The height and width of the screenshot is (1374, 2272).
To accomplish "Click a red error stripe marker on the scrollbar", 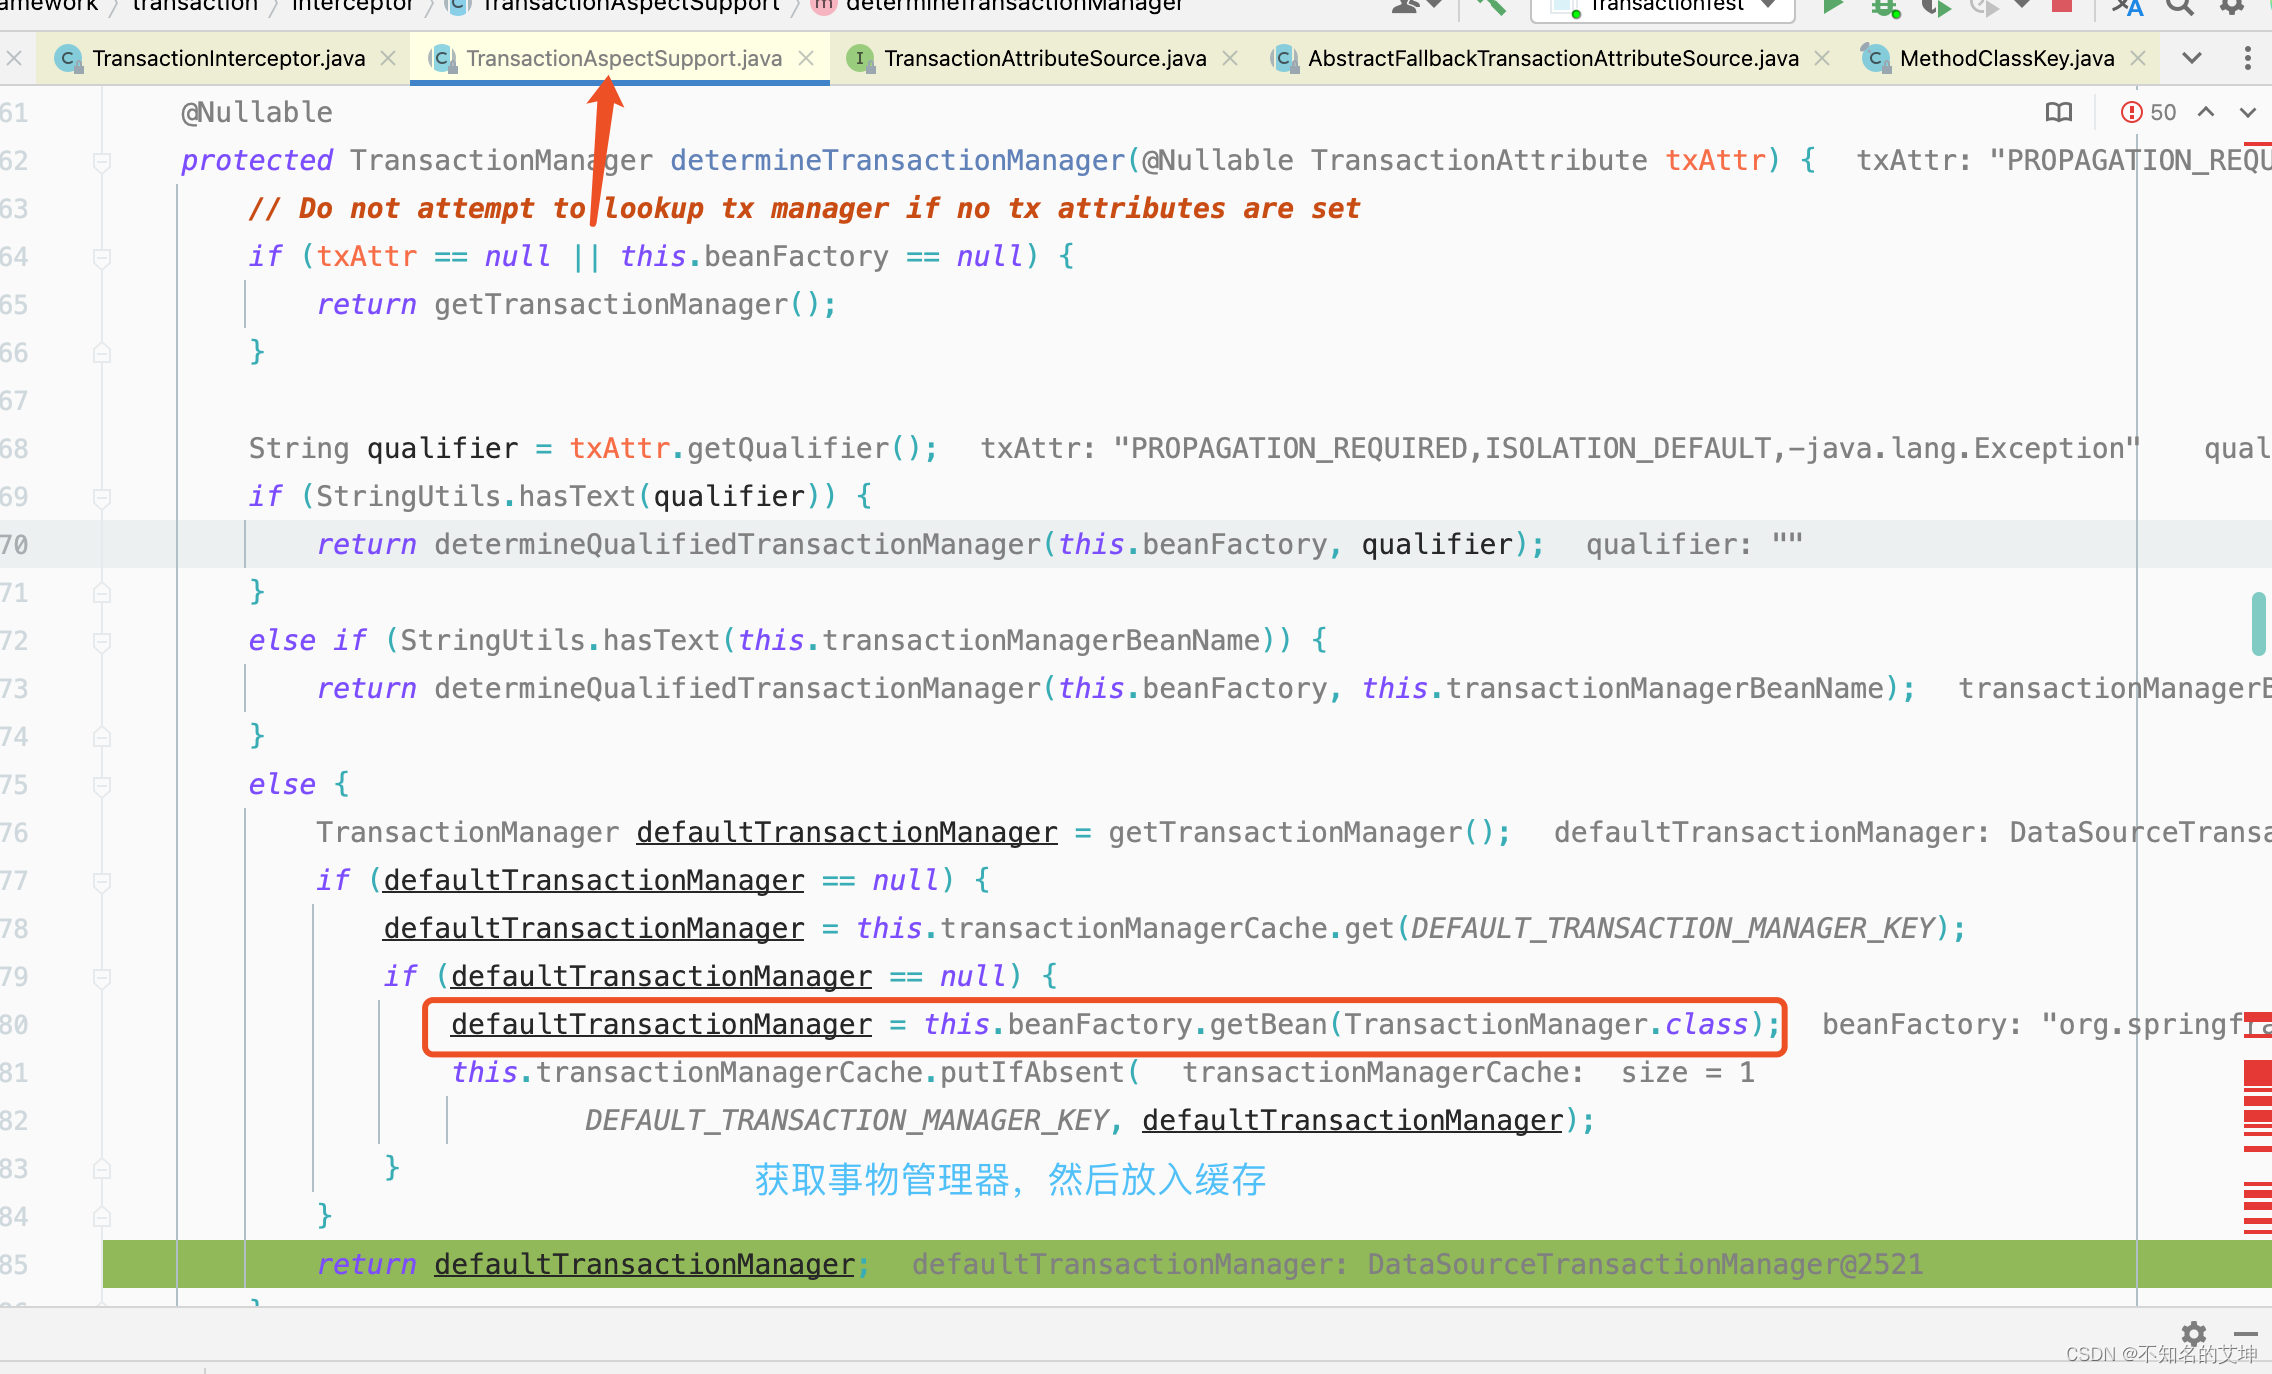I will tap(2257, 1074).
